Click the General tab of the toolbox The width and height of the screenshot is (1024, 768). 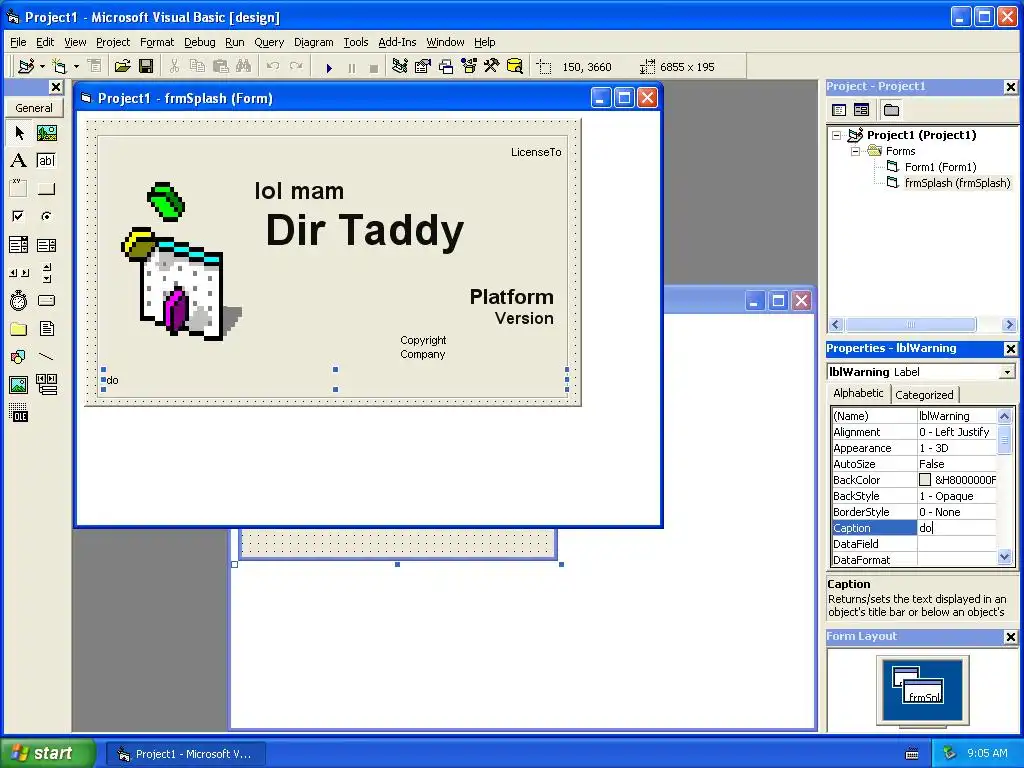(x=34, y=108)
